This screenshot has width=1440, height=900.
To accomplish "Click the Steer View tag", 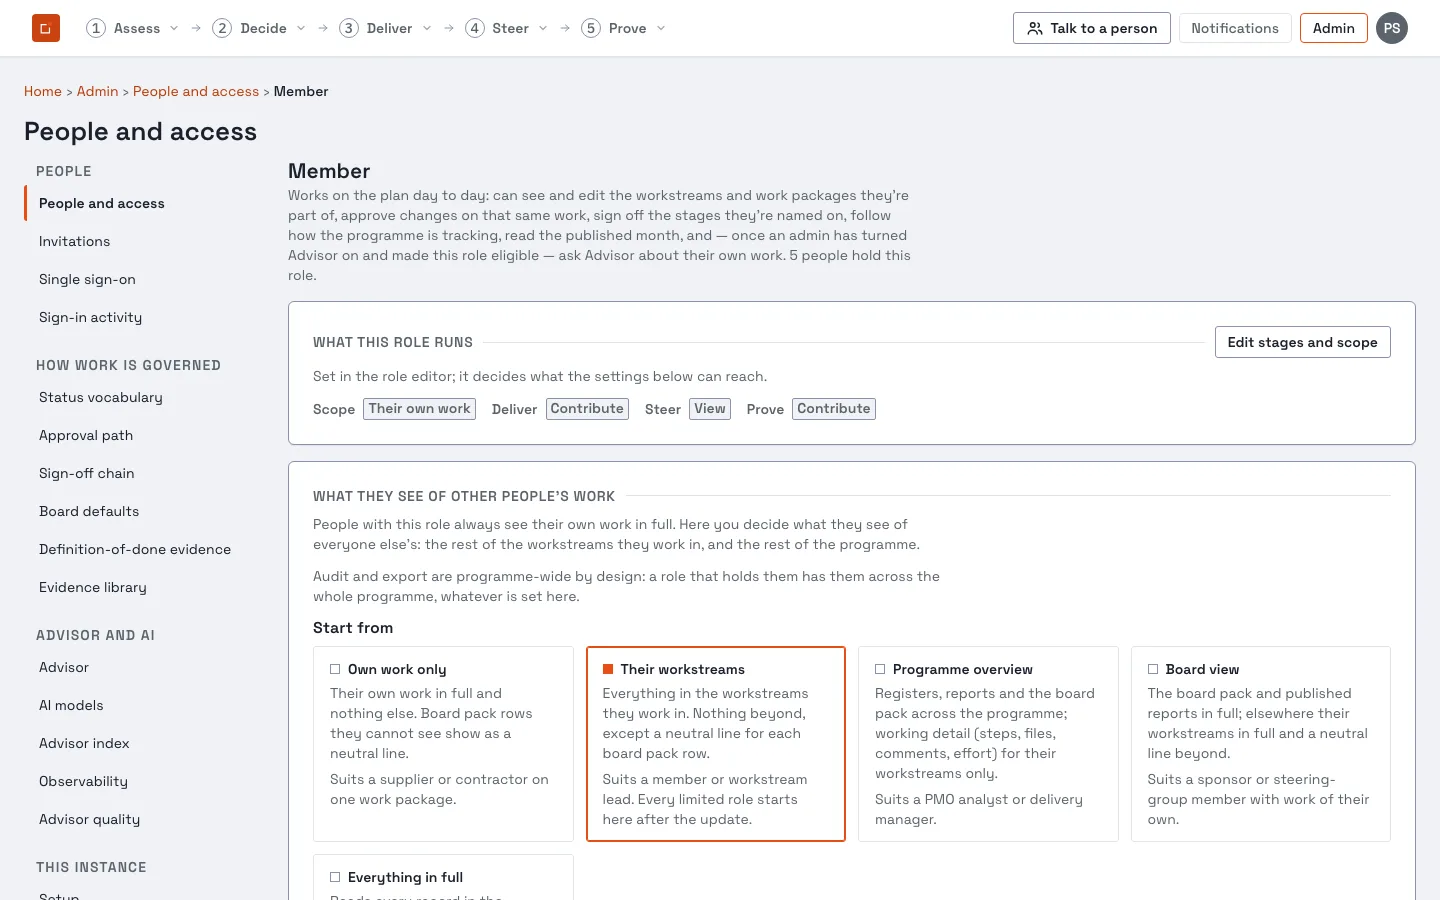I will [x=710, y=409].
